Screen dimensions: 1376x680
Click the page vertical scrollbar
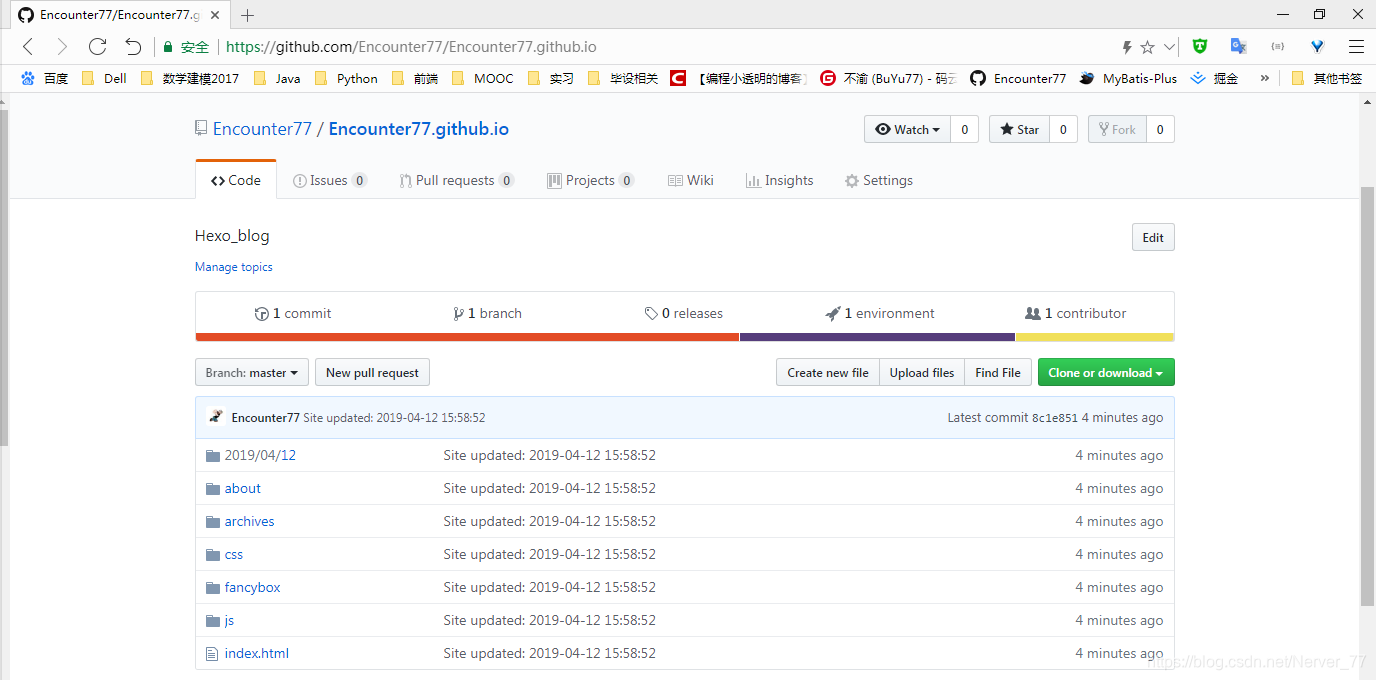[x=1367, y=395]
